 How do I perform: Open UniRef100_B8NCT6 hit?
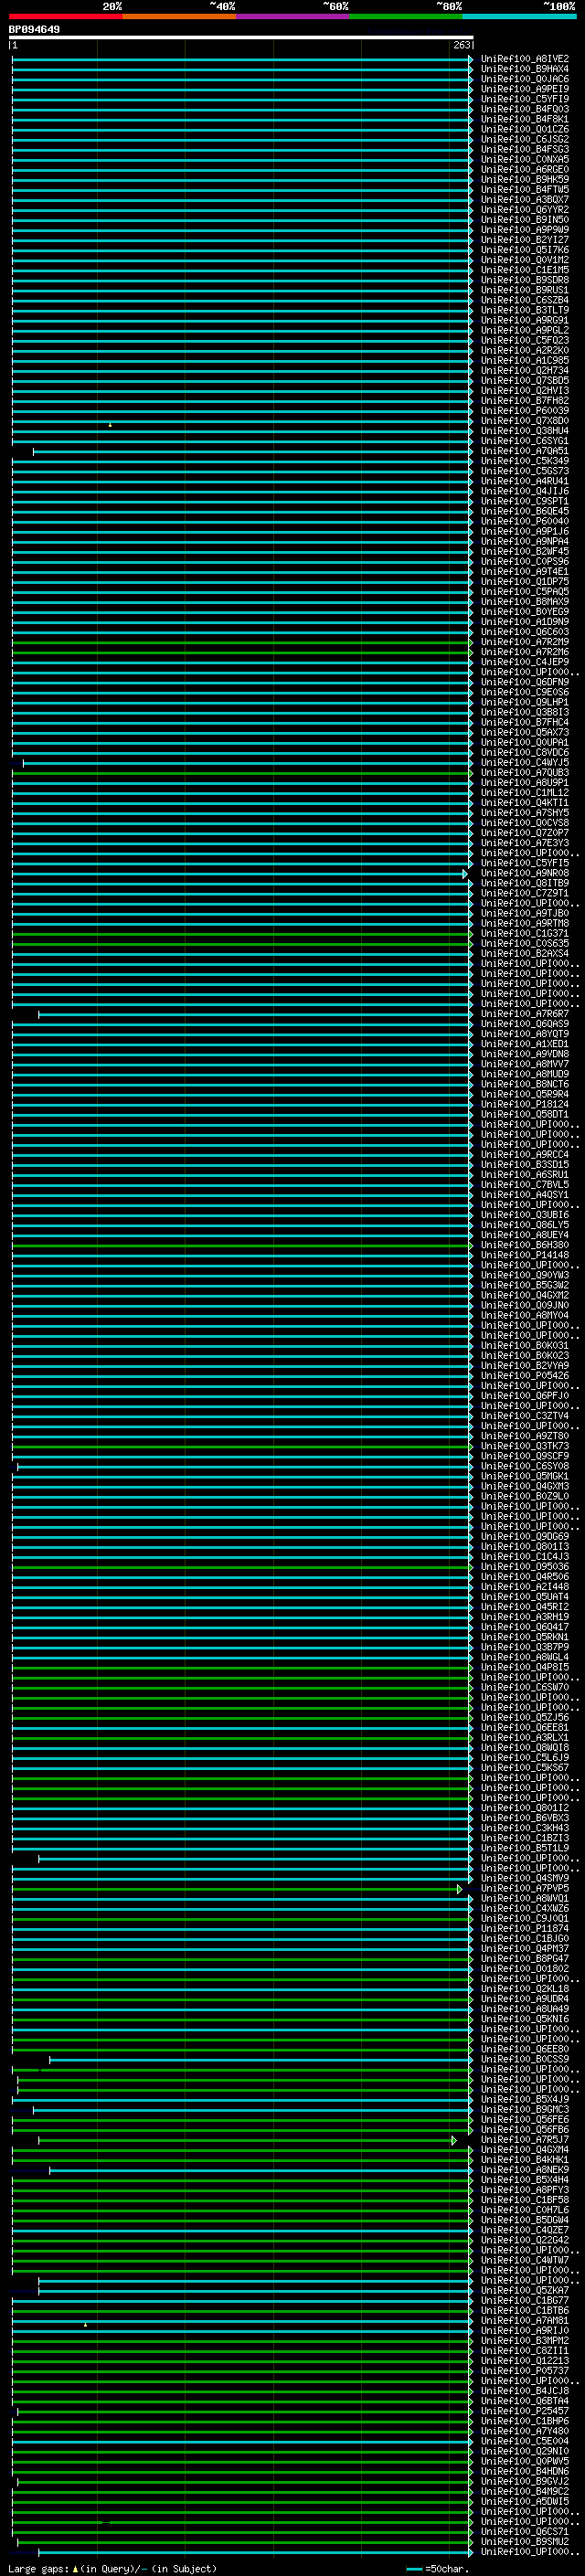click(x=524, y=1085)
